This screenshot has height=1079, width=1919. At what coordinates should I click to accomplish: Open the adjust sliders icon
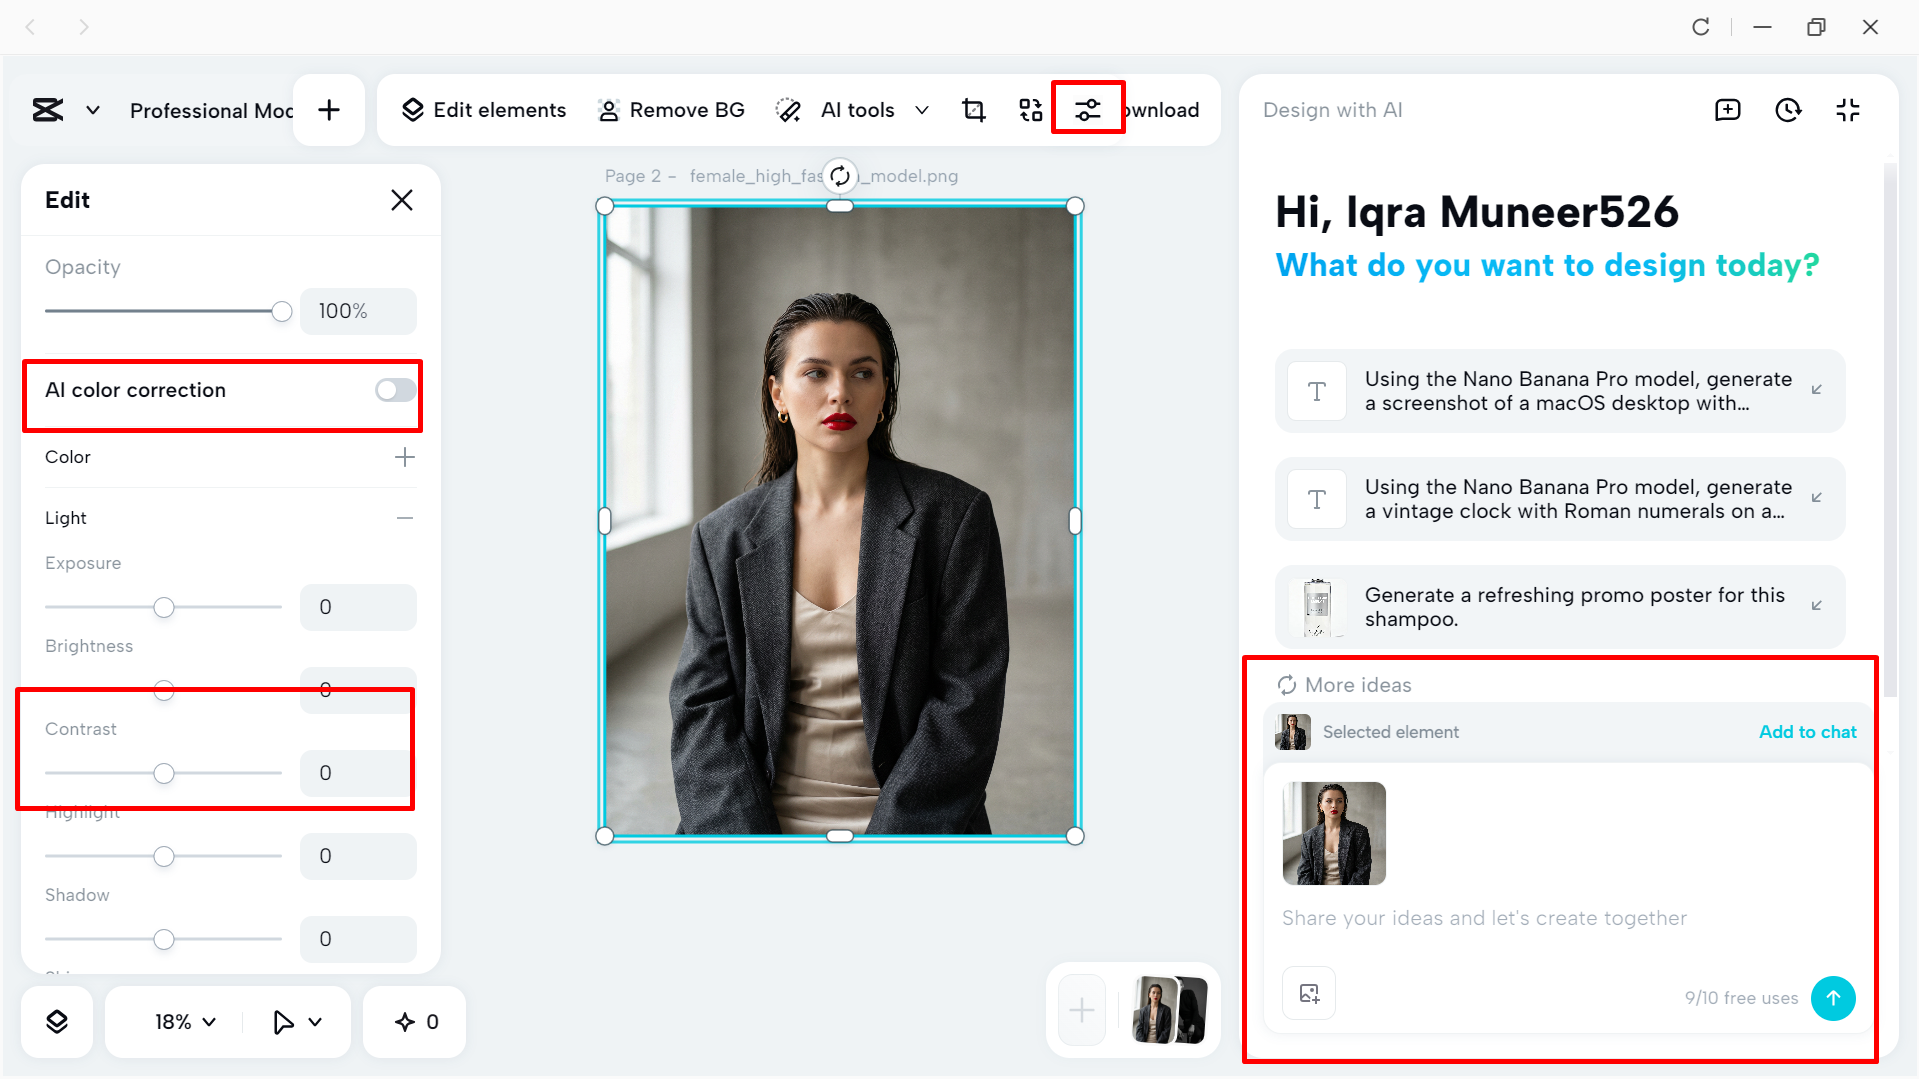tap(1088, 110)
